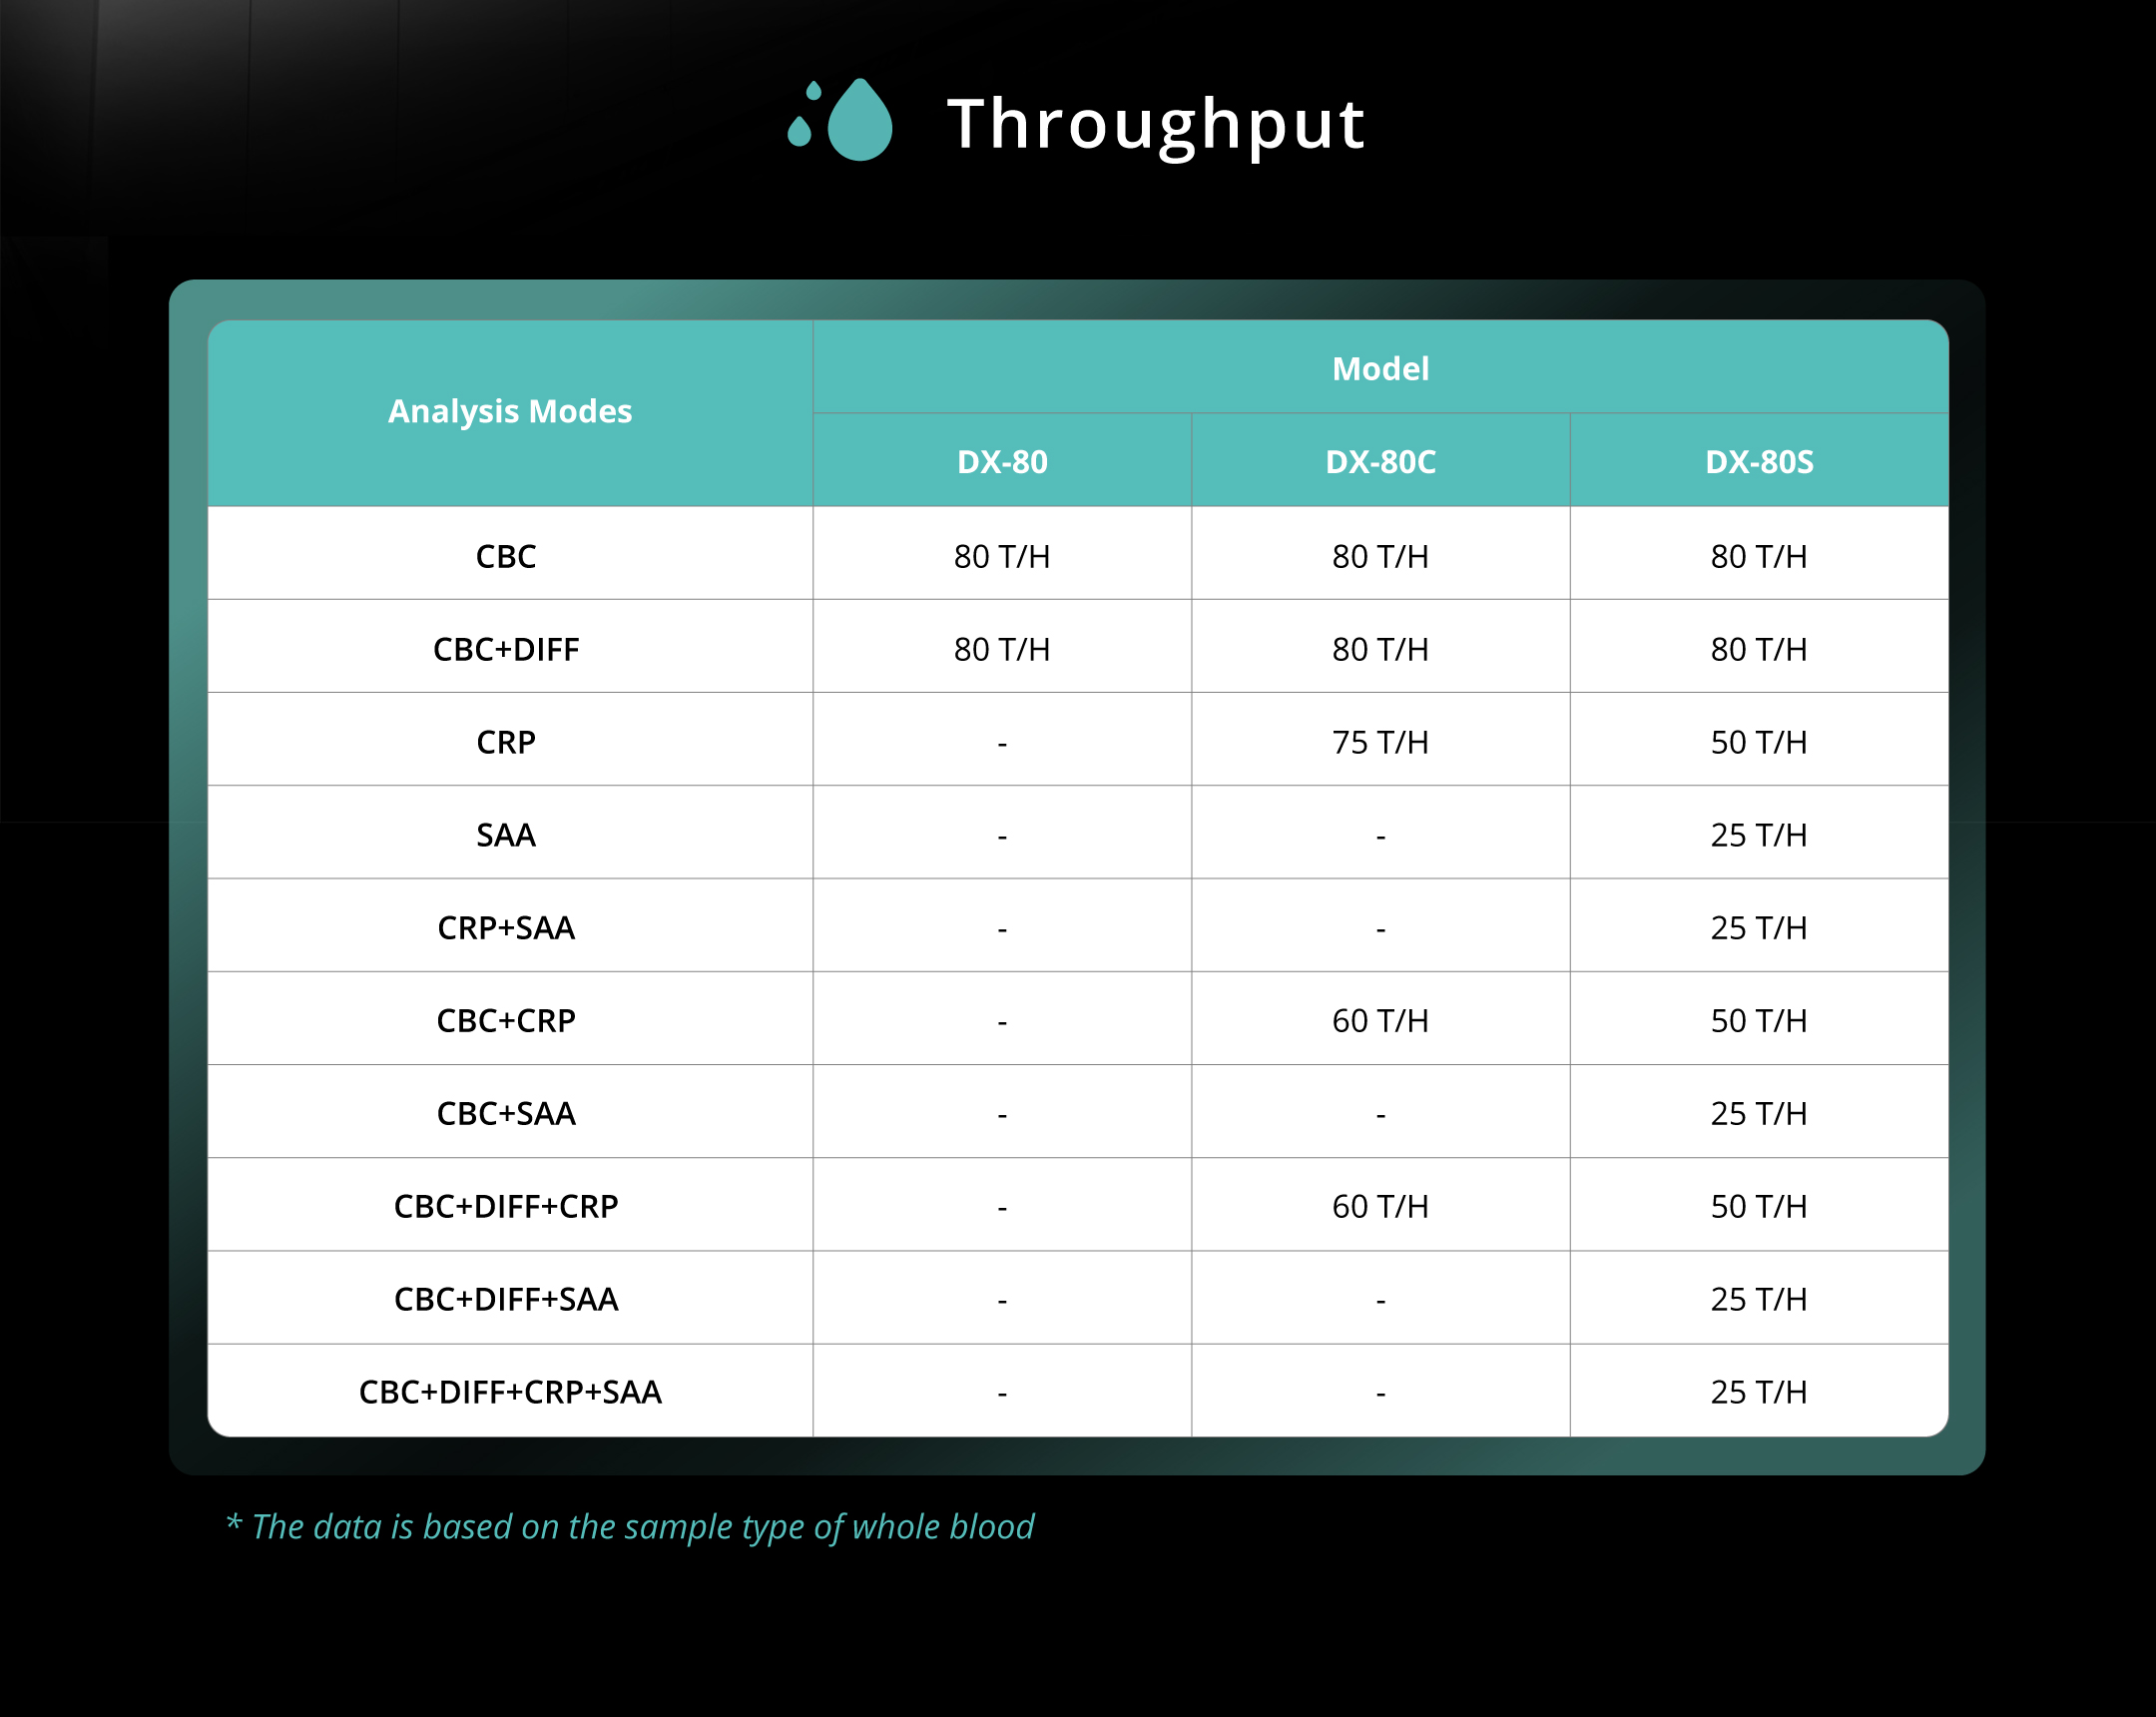Click the Throughput title text
Image resolution: width=2156 pixels, height=1717 pixels.
(x=1156, y=124)
